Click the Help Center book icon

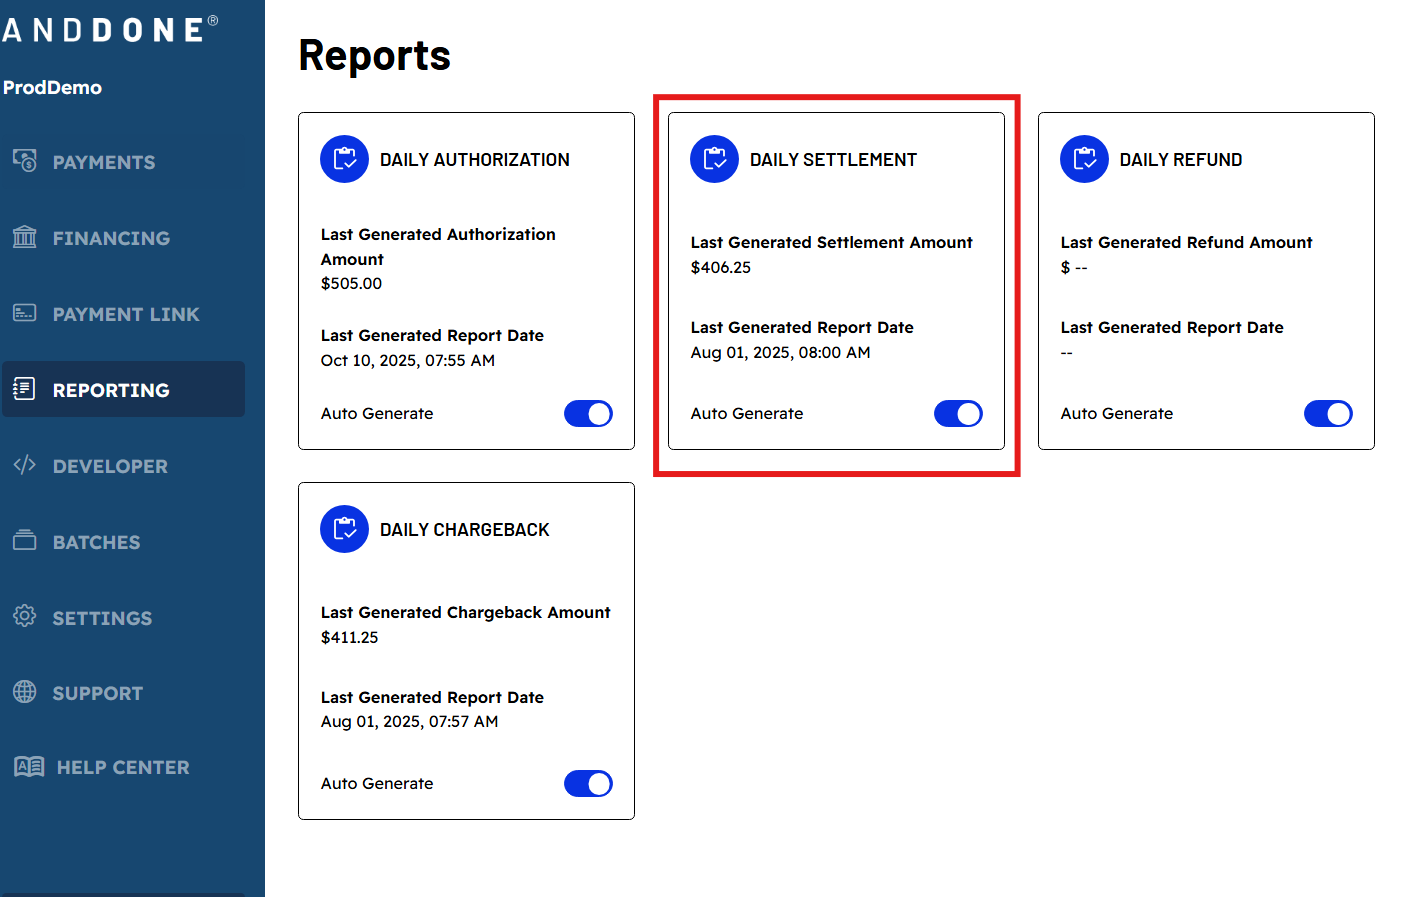pyautogui.click(x=29, y=767)
